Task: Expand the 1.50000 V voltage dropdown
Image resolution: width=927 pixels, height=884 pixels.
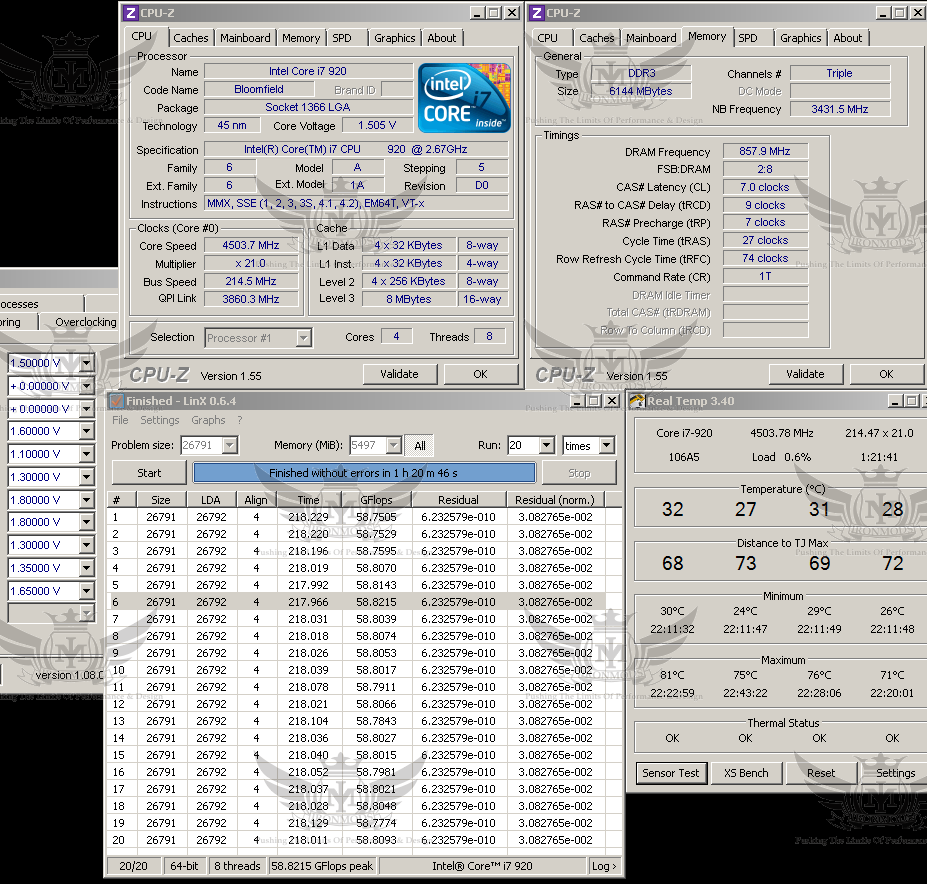Action: (87, 363)
